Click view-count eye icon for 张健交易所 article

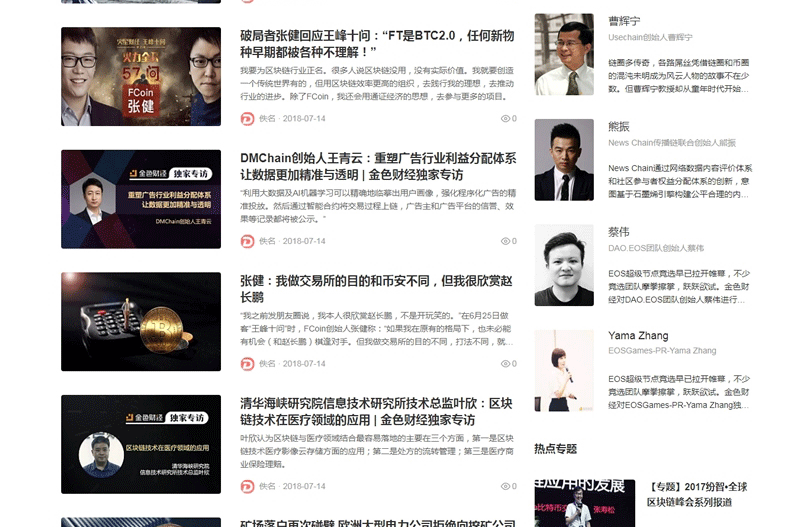(x=505, y=363)
